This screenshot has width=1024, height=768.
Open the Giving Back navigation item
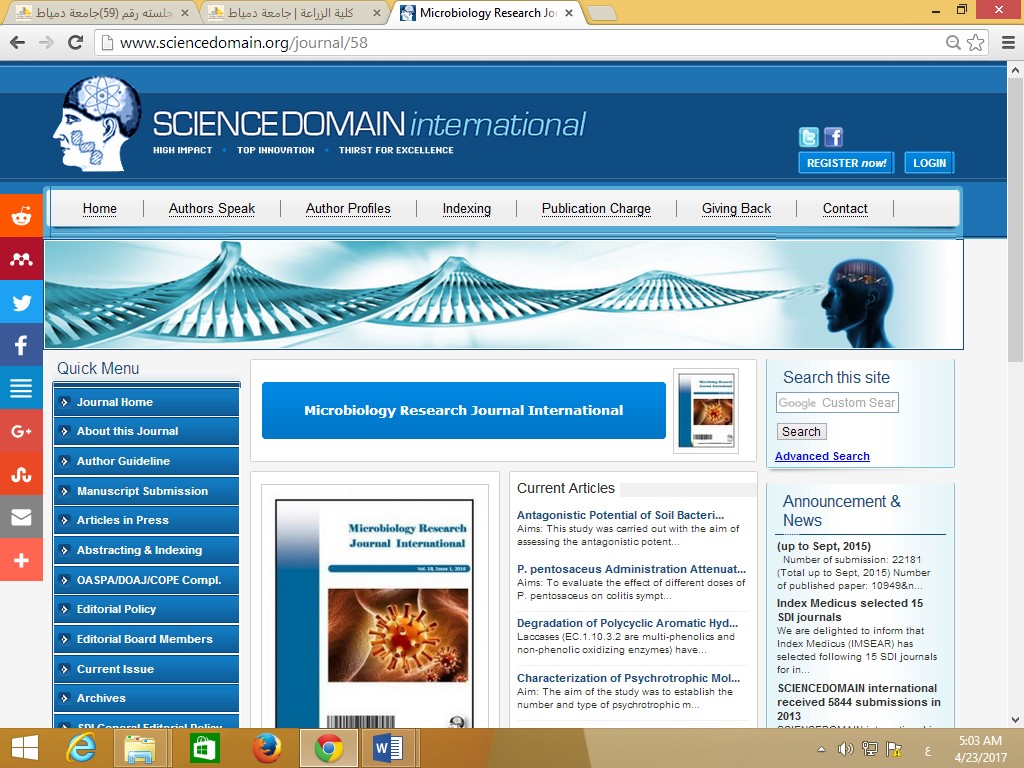736,208
